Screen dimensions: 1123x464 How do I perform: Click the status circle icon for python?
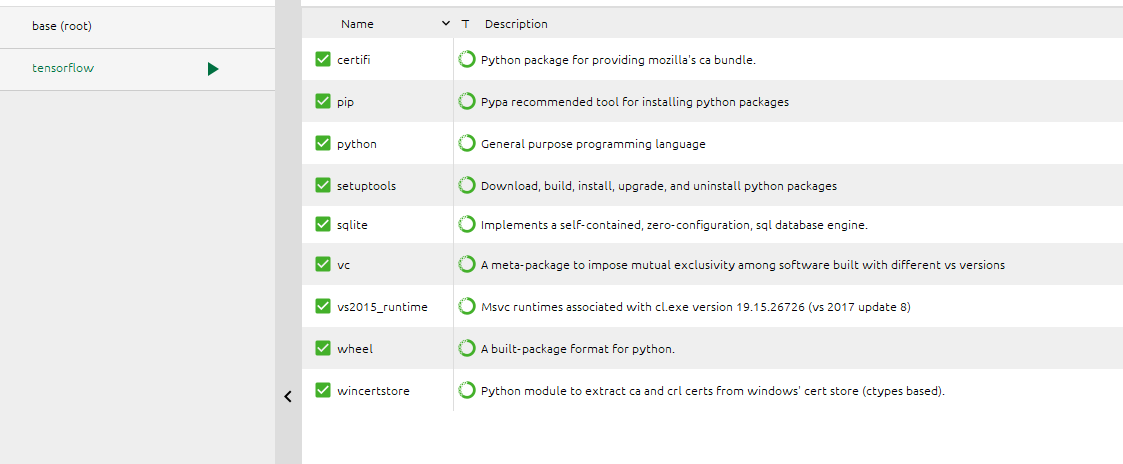tap(466, 144)
